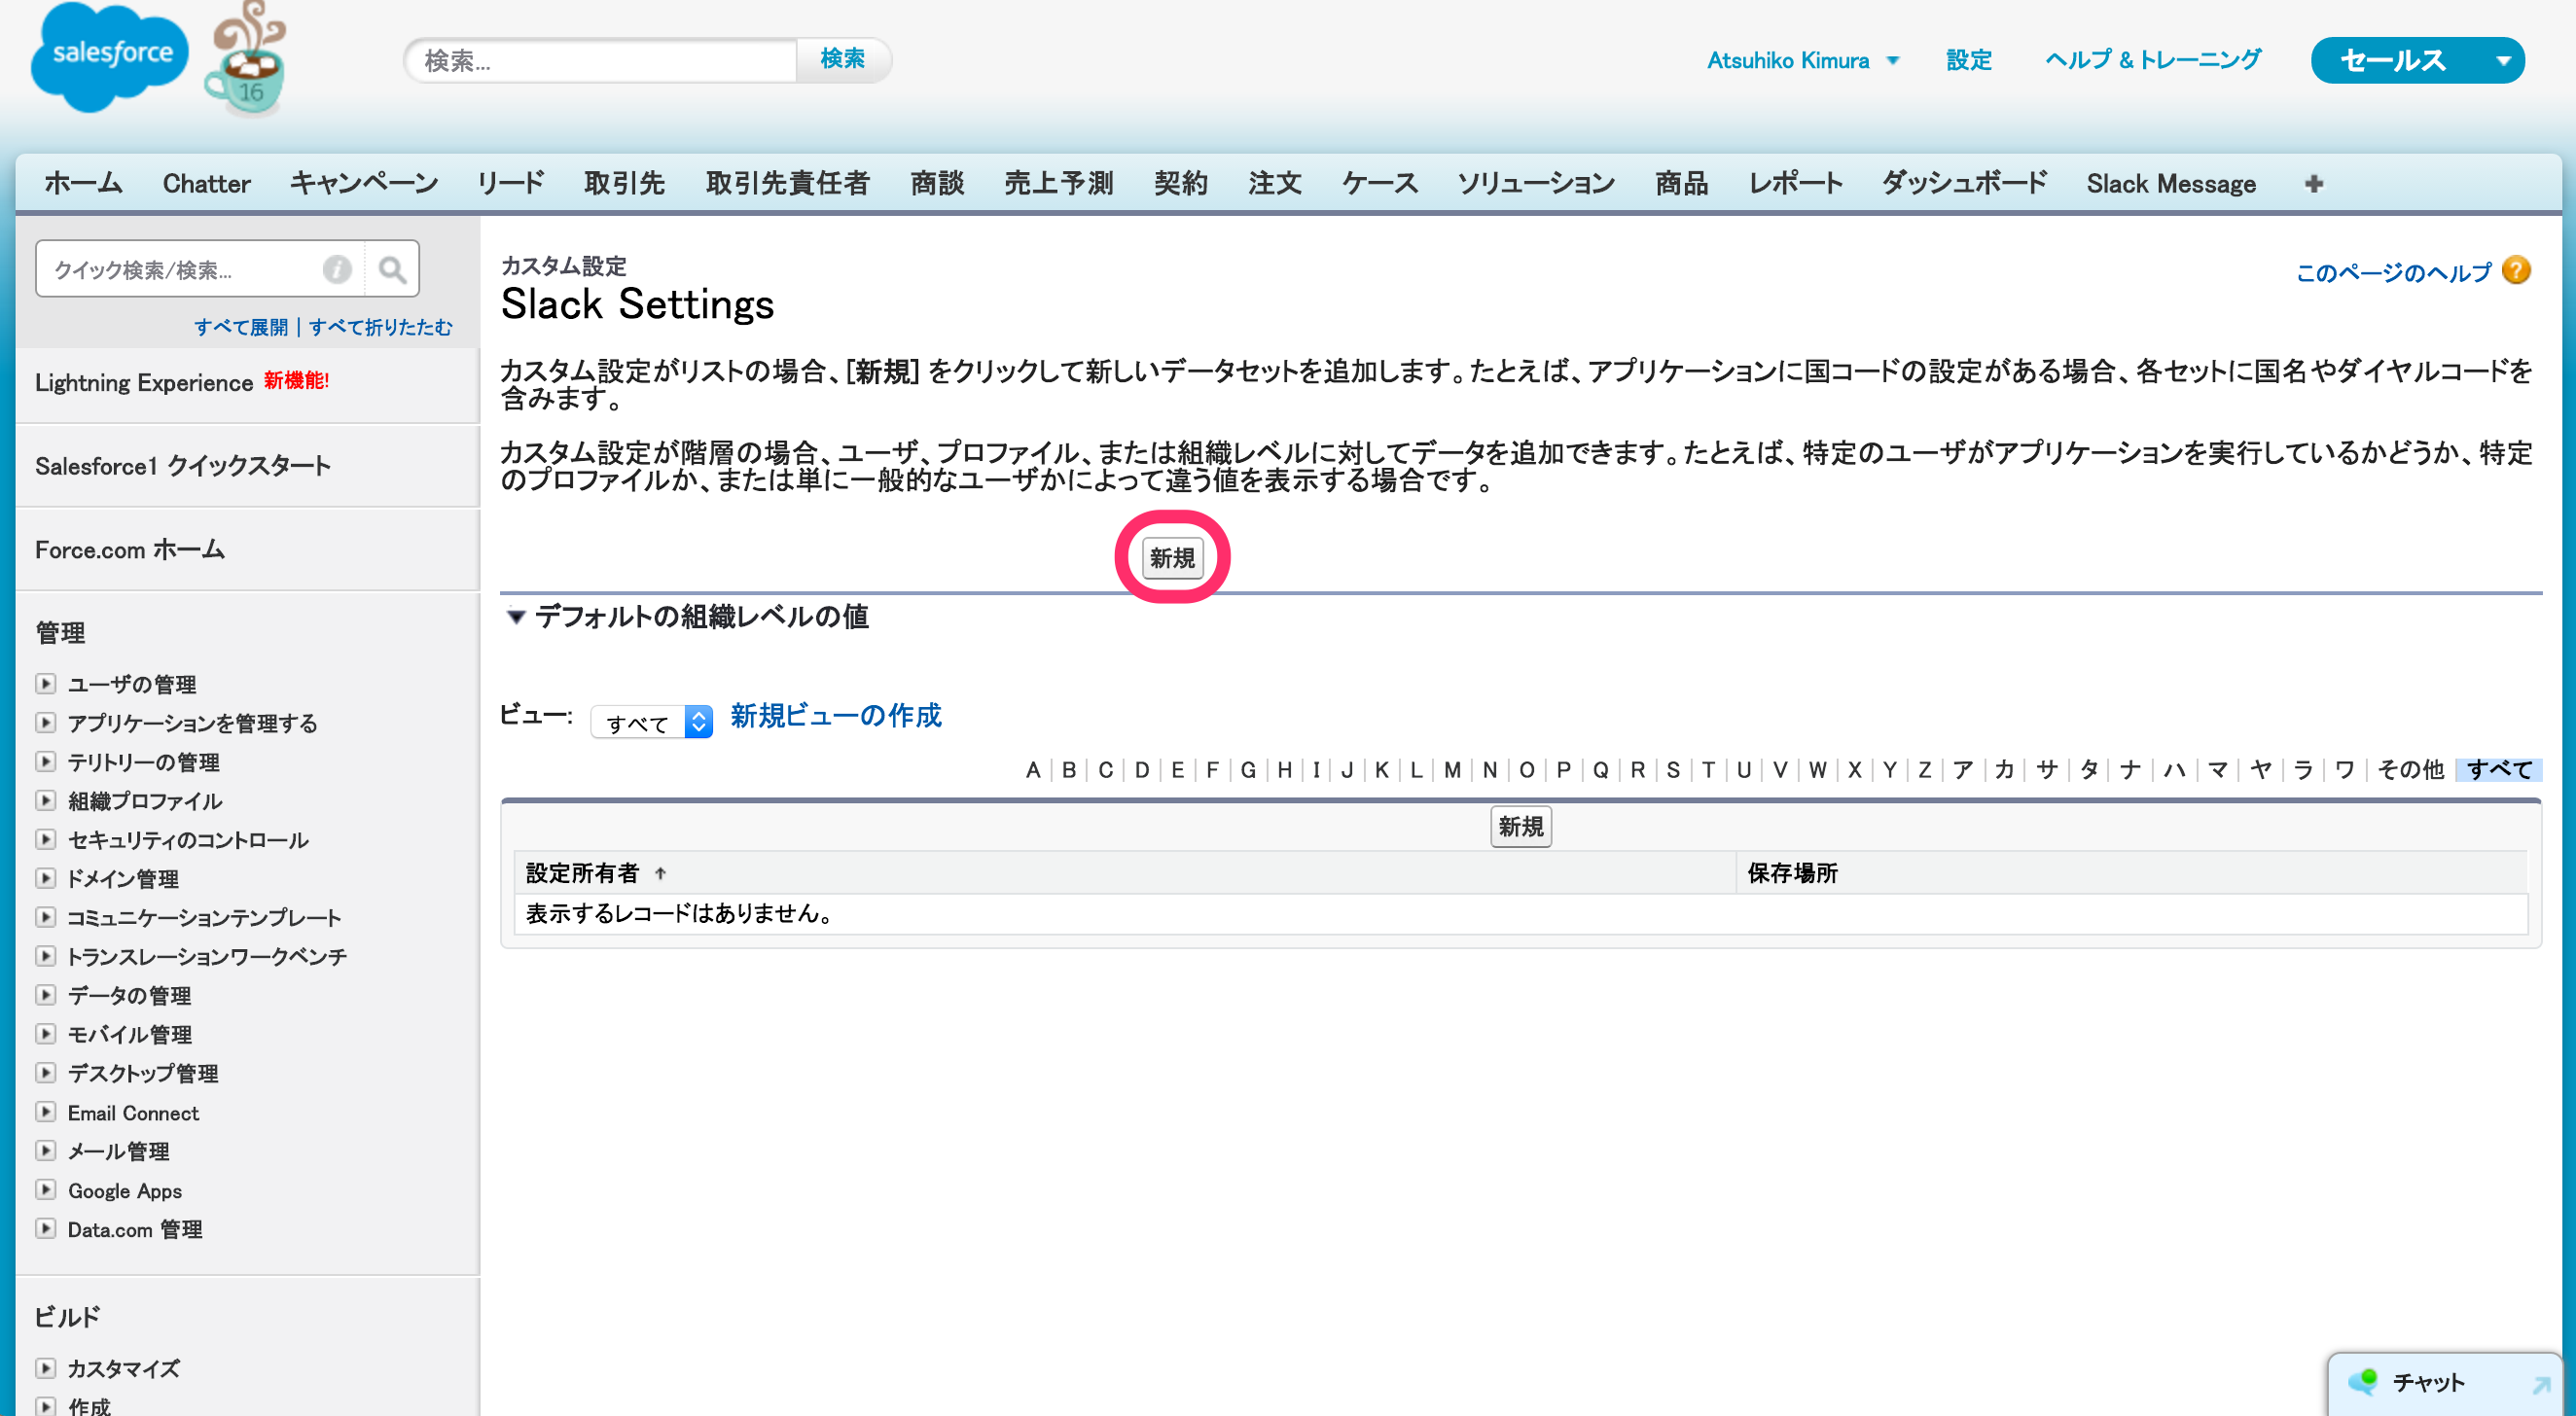Expand デスクトップ管理 node
The image size is (2576, 1416).
pyautogui.click(x=45, y=1073)
